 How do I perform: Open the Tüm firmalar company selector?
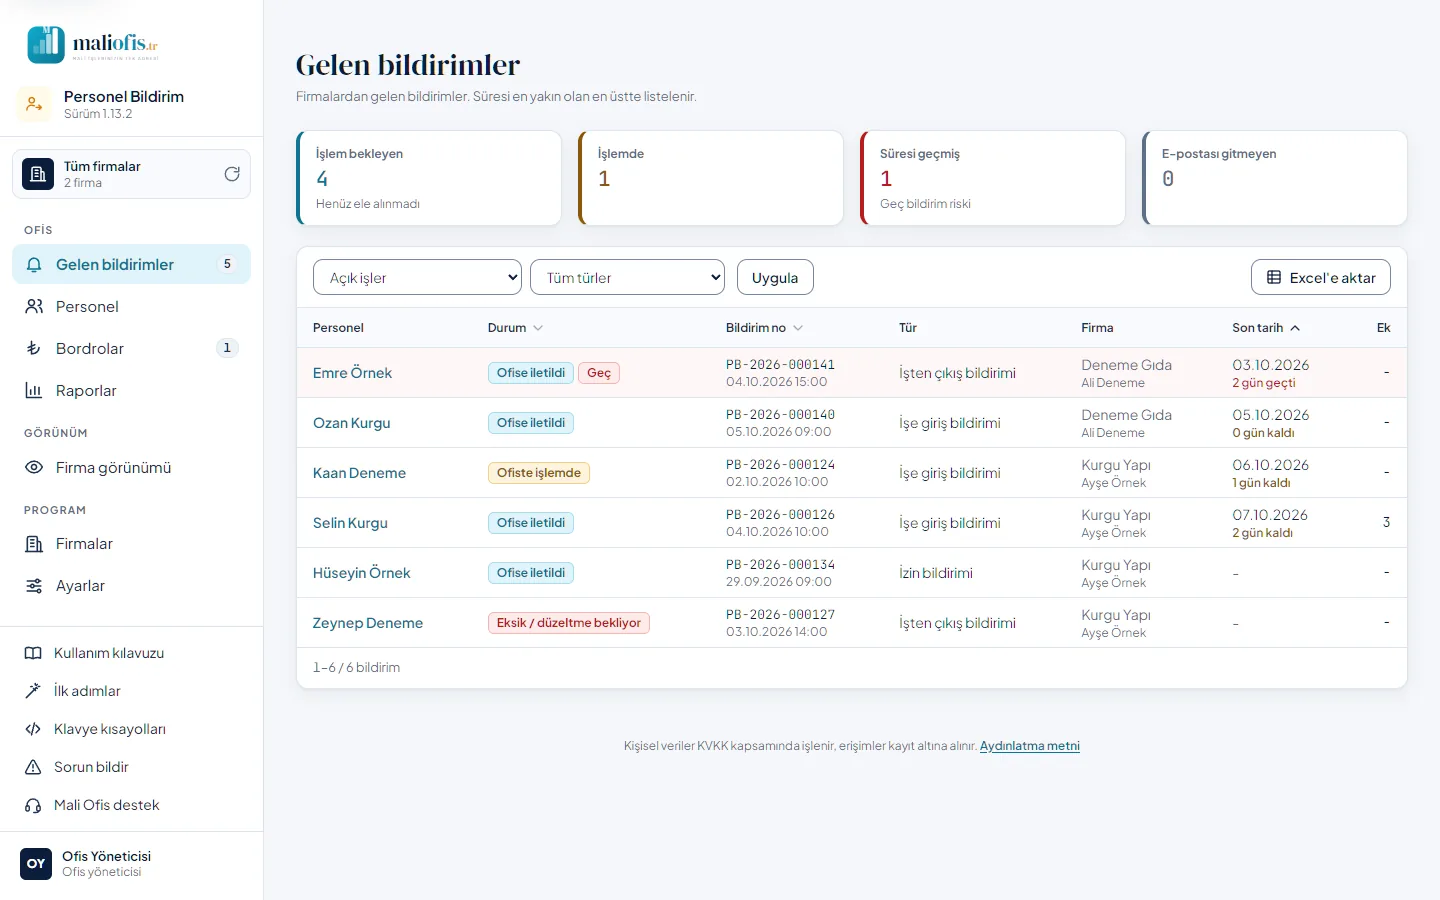coord(131,174)
